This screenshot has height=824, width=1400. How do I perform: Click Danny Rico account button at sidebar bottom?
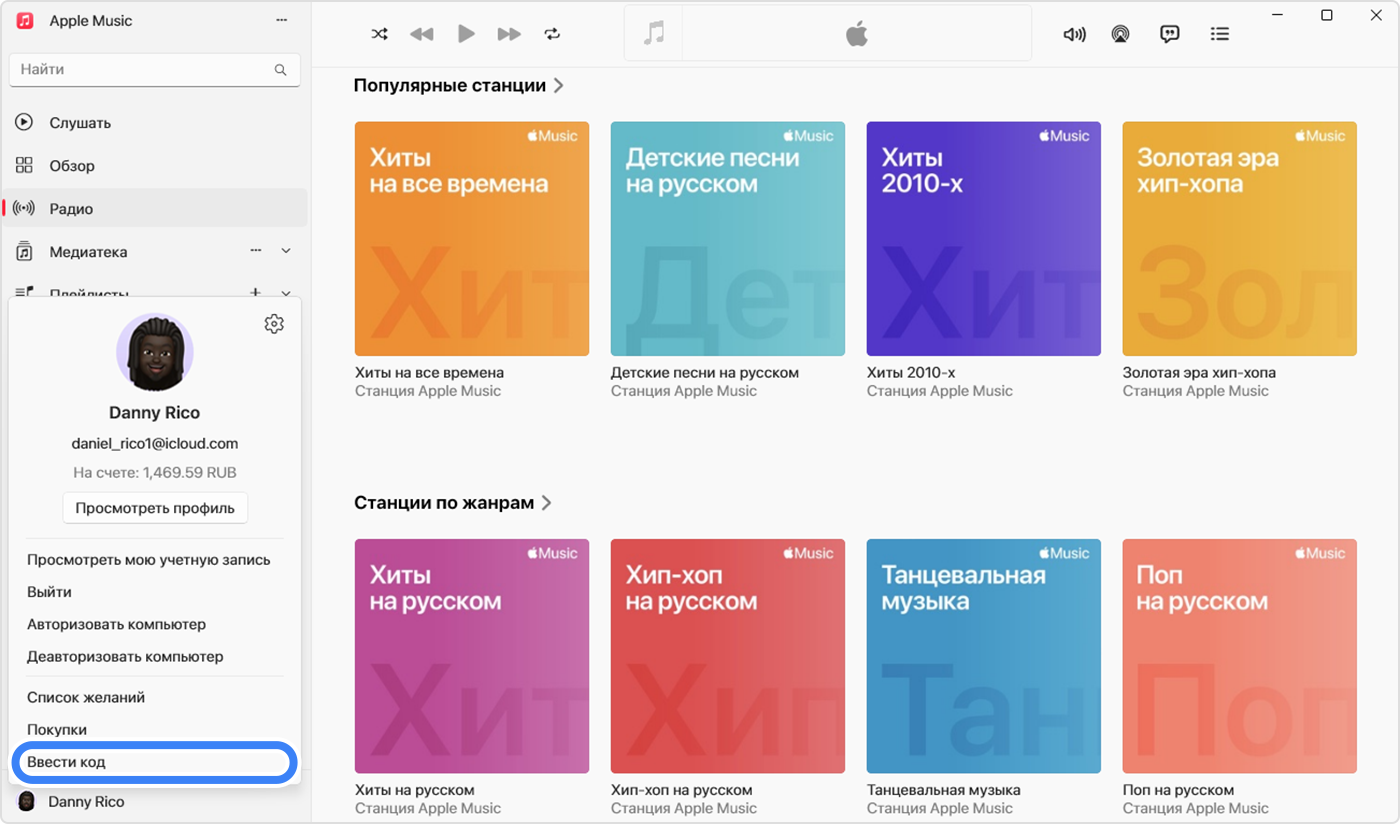tap(155, 802)
